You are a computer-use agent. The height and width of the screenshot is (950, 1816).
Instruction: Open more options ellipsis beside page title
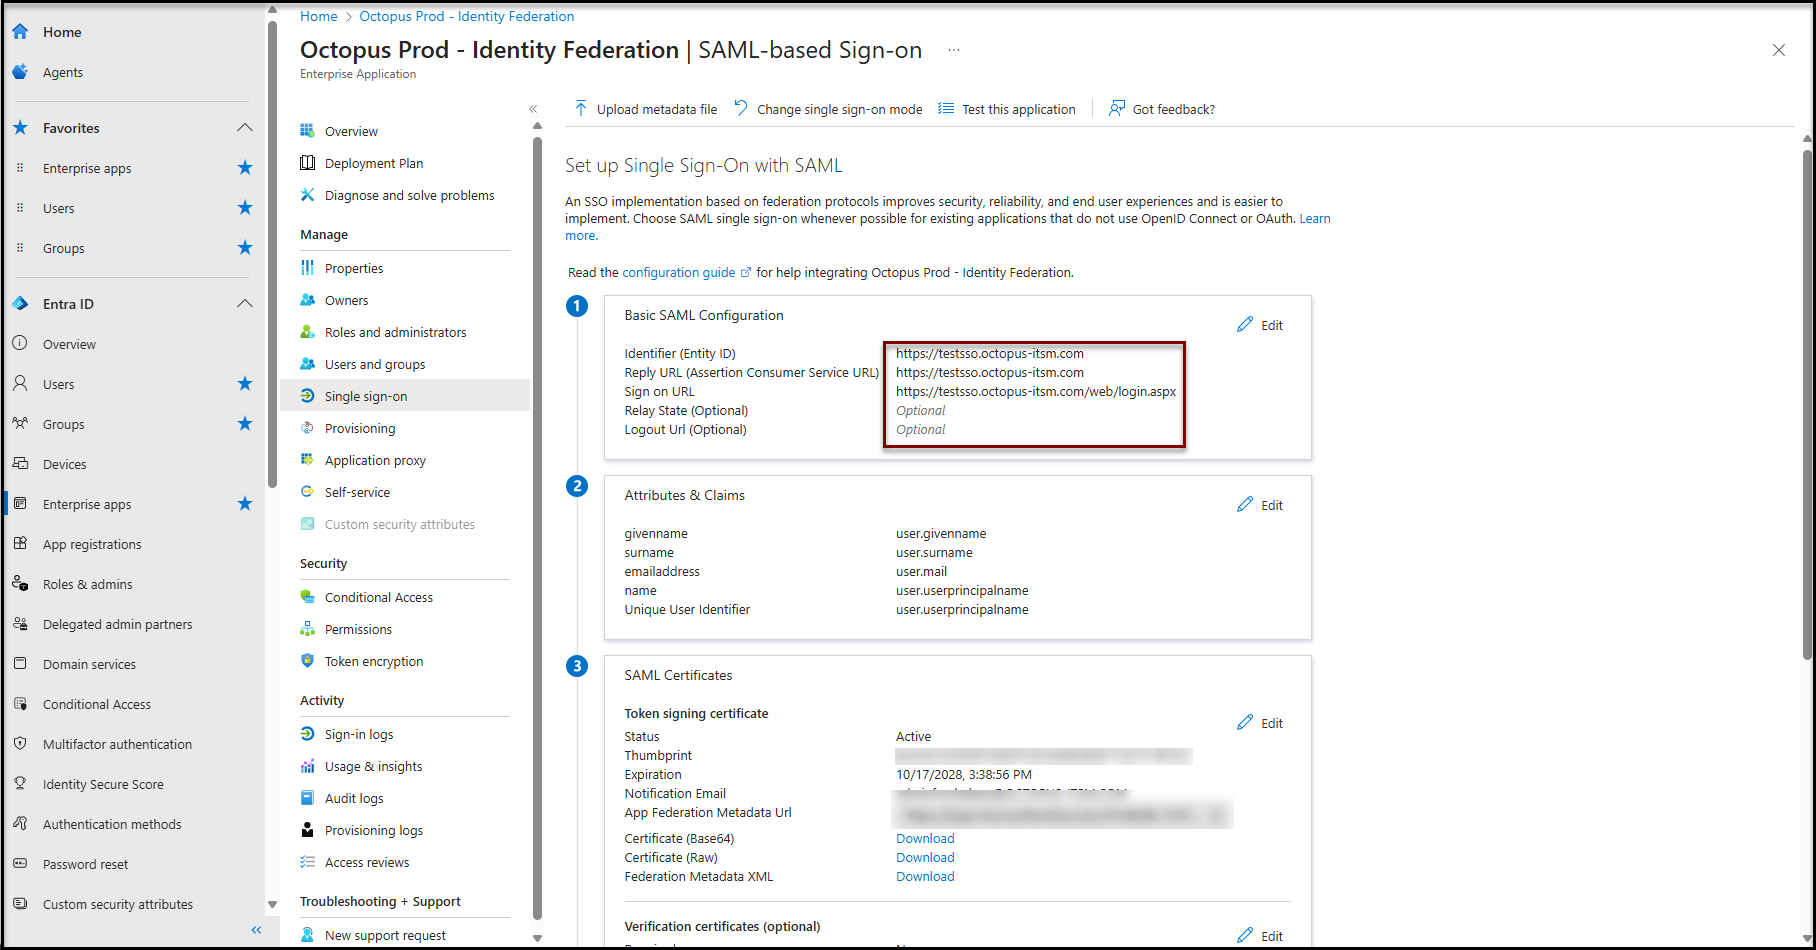pyautogui.click(x=954, y=50)
